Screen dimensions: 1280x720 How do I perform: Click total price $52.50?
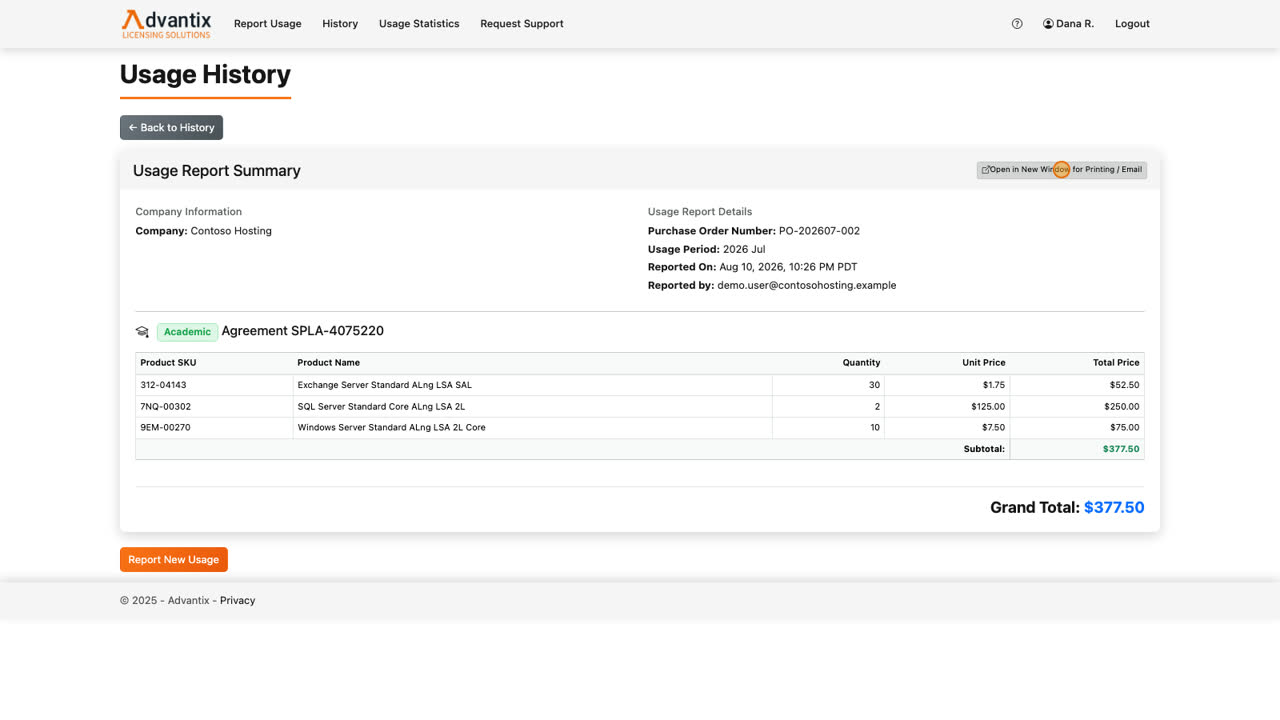click(x=1124, y=385)
